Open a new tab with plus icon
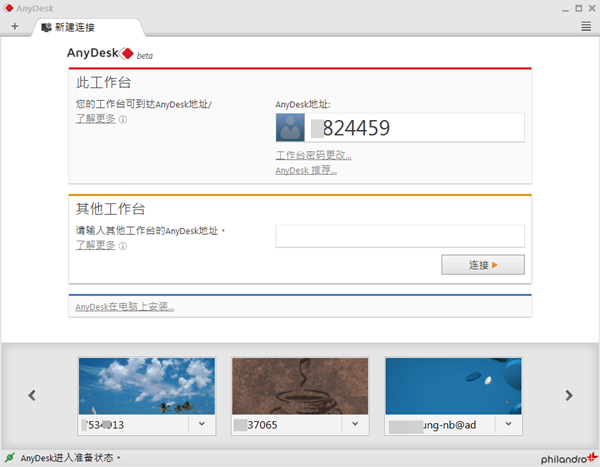The width and height of the screenshot is (600, 467). 15,26
